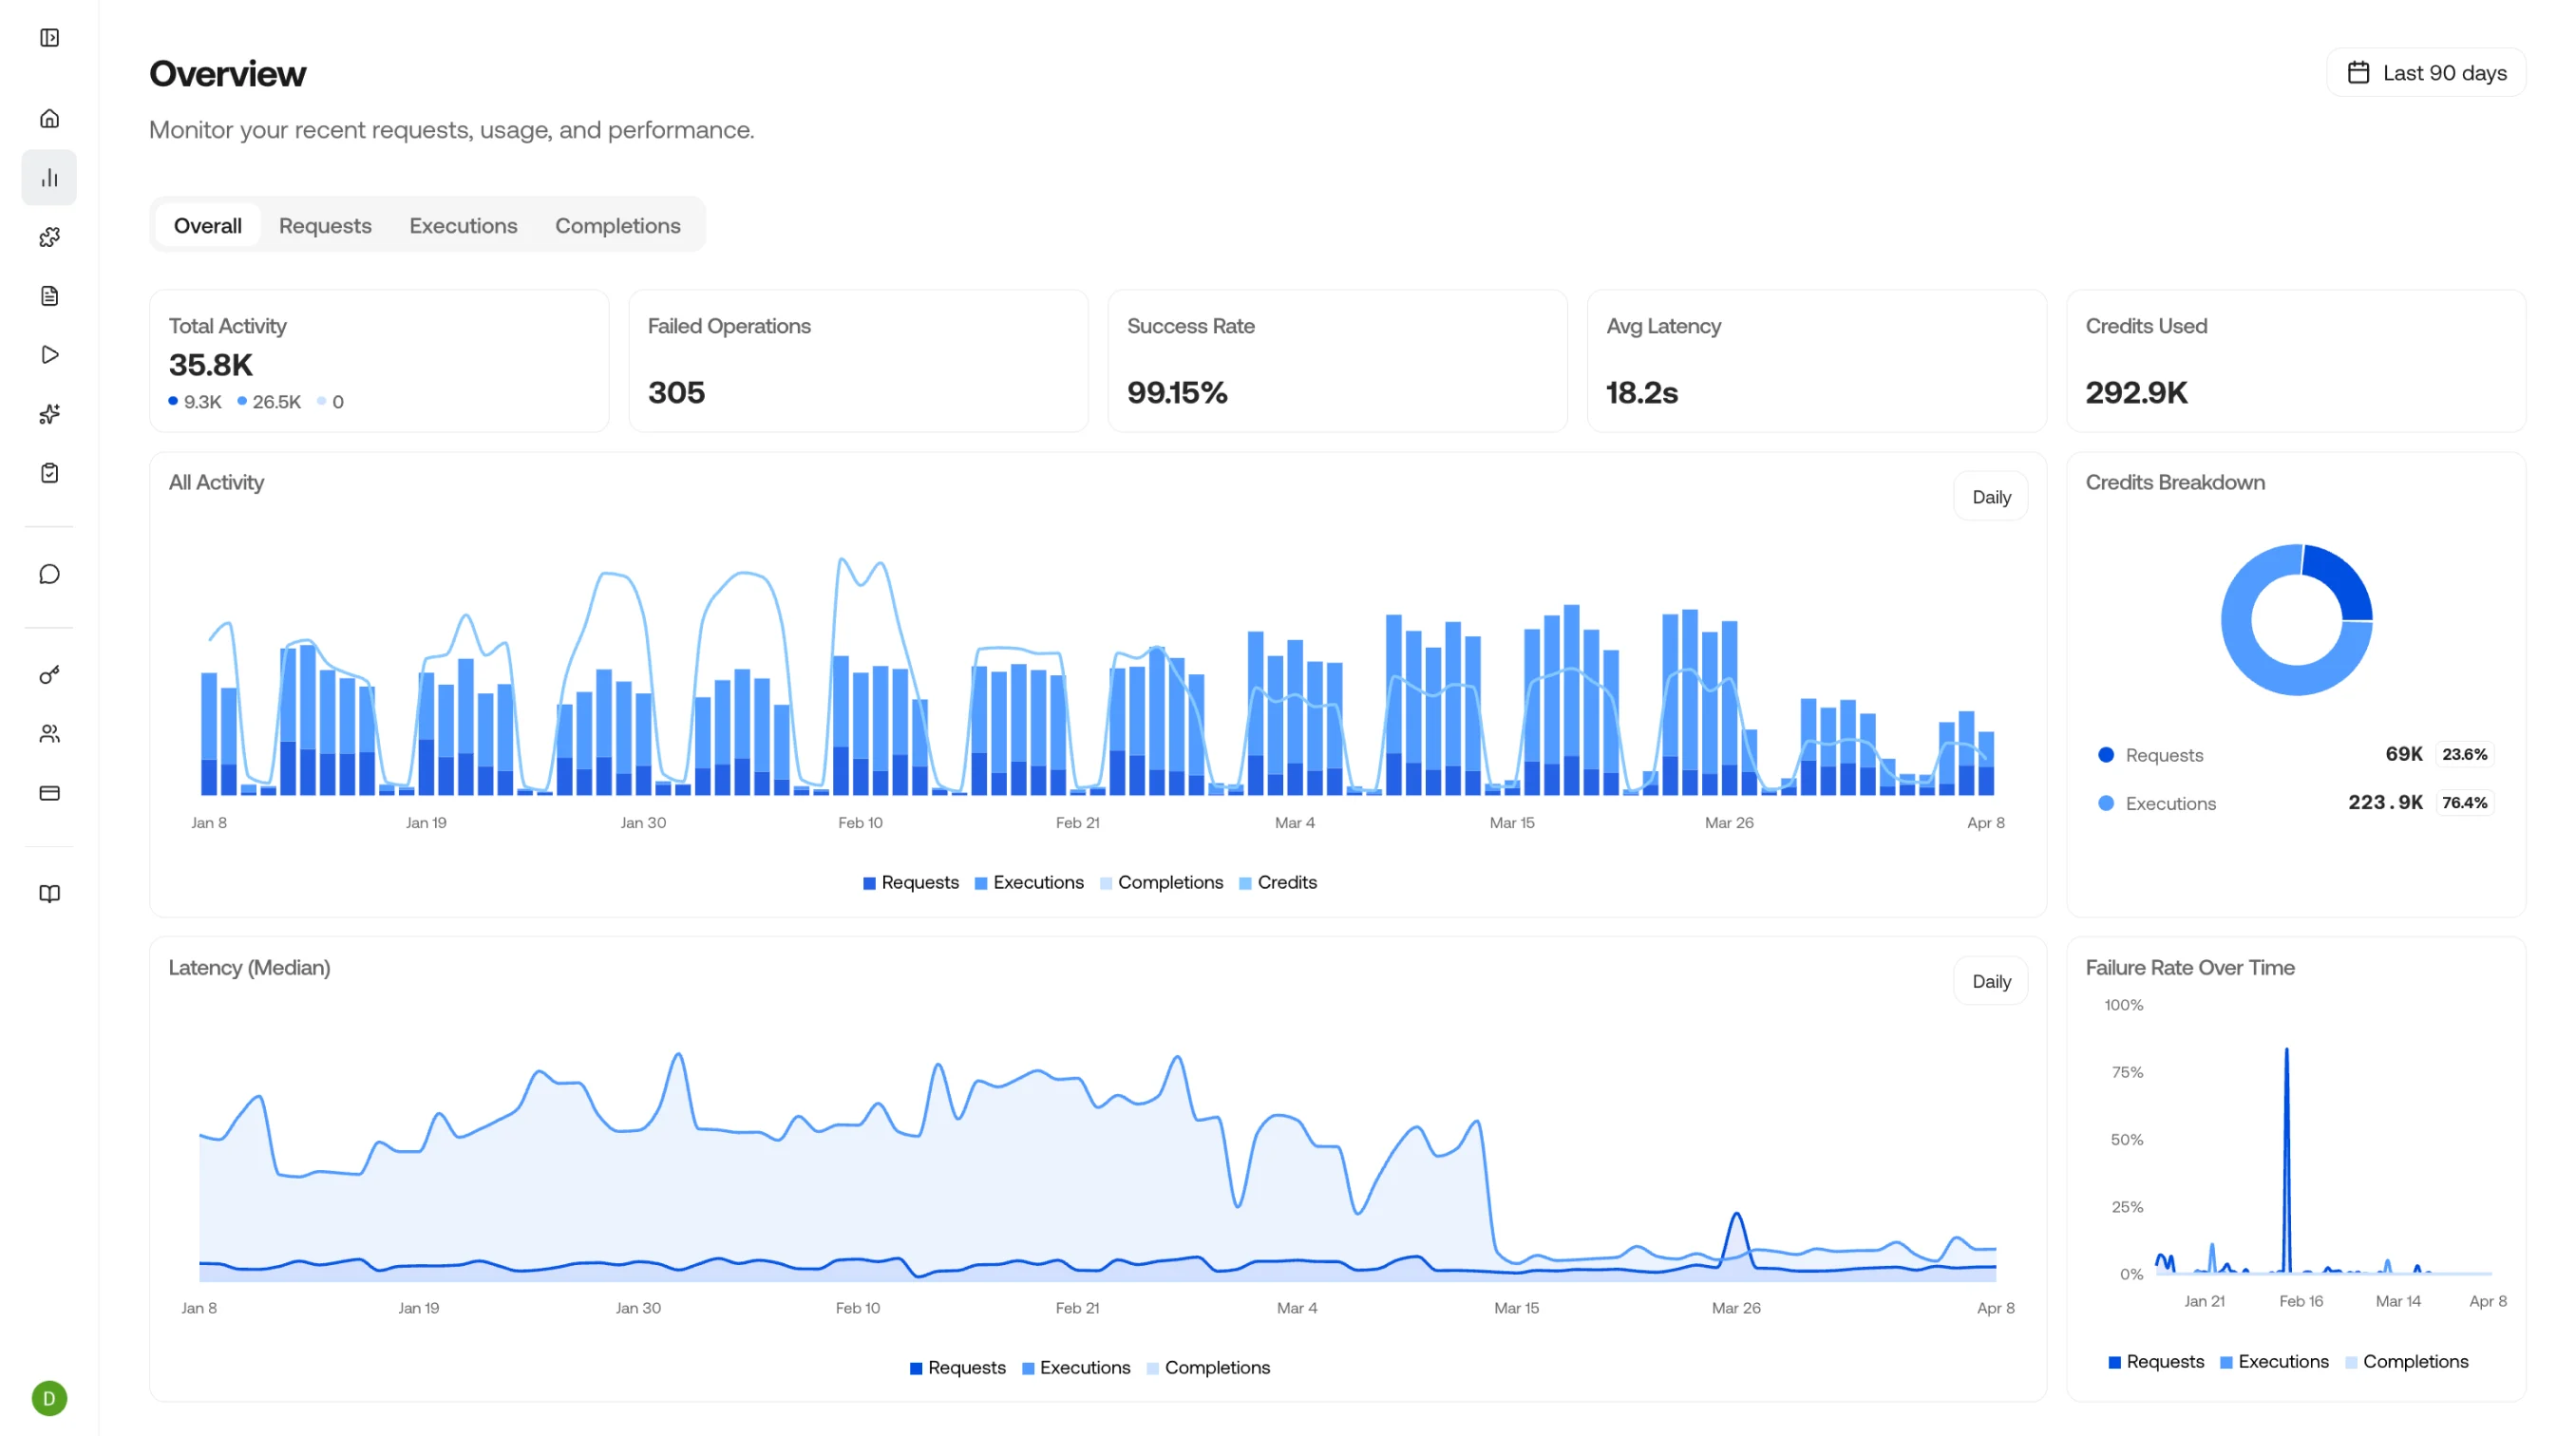
Task: Click the Avg Latency 18.2s value
Action: click(x=1641, y=393)
